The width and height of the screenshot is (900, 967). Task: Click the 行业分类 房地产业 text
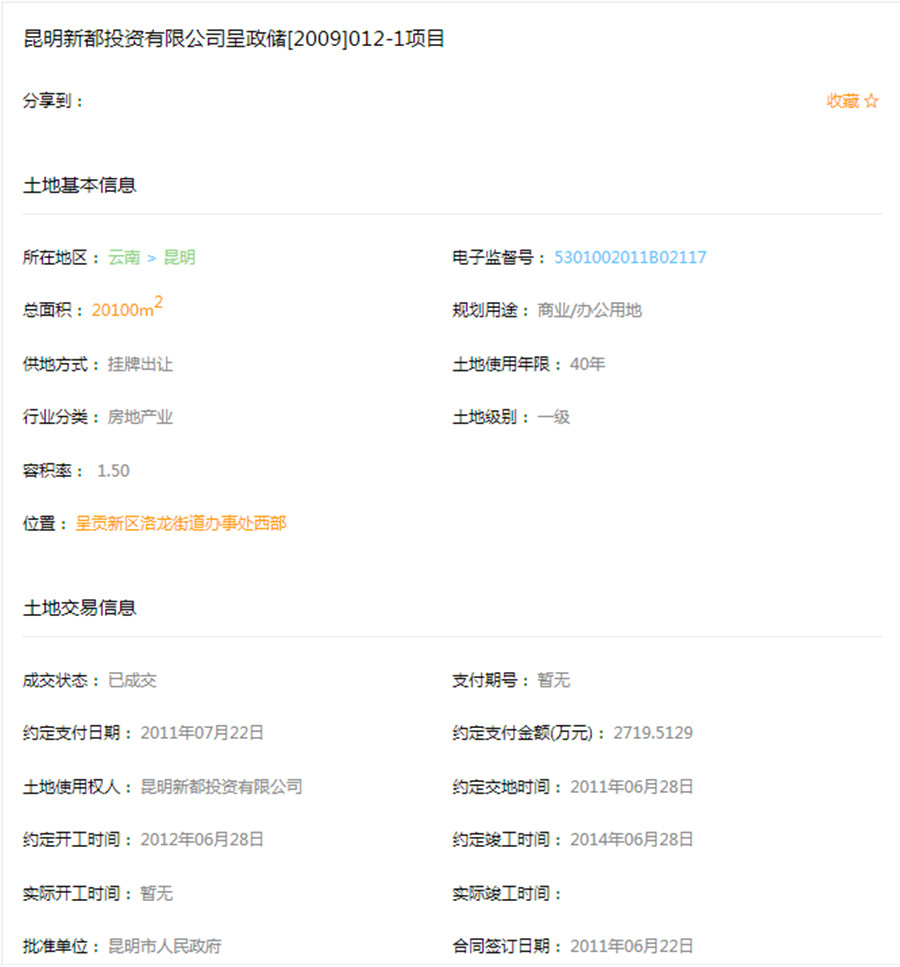(140, 417)
